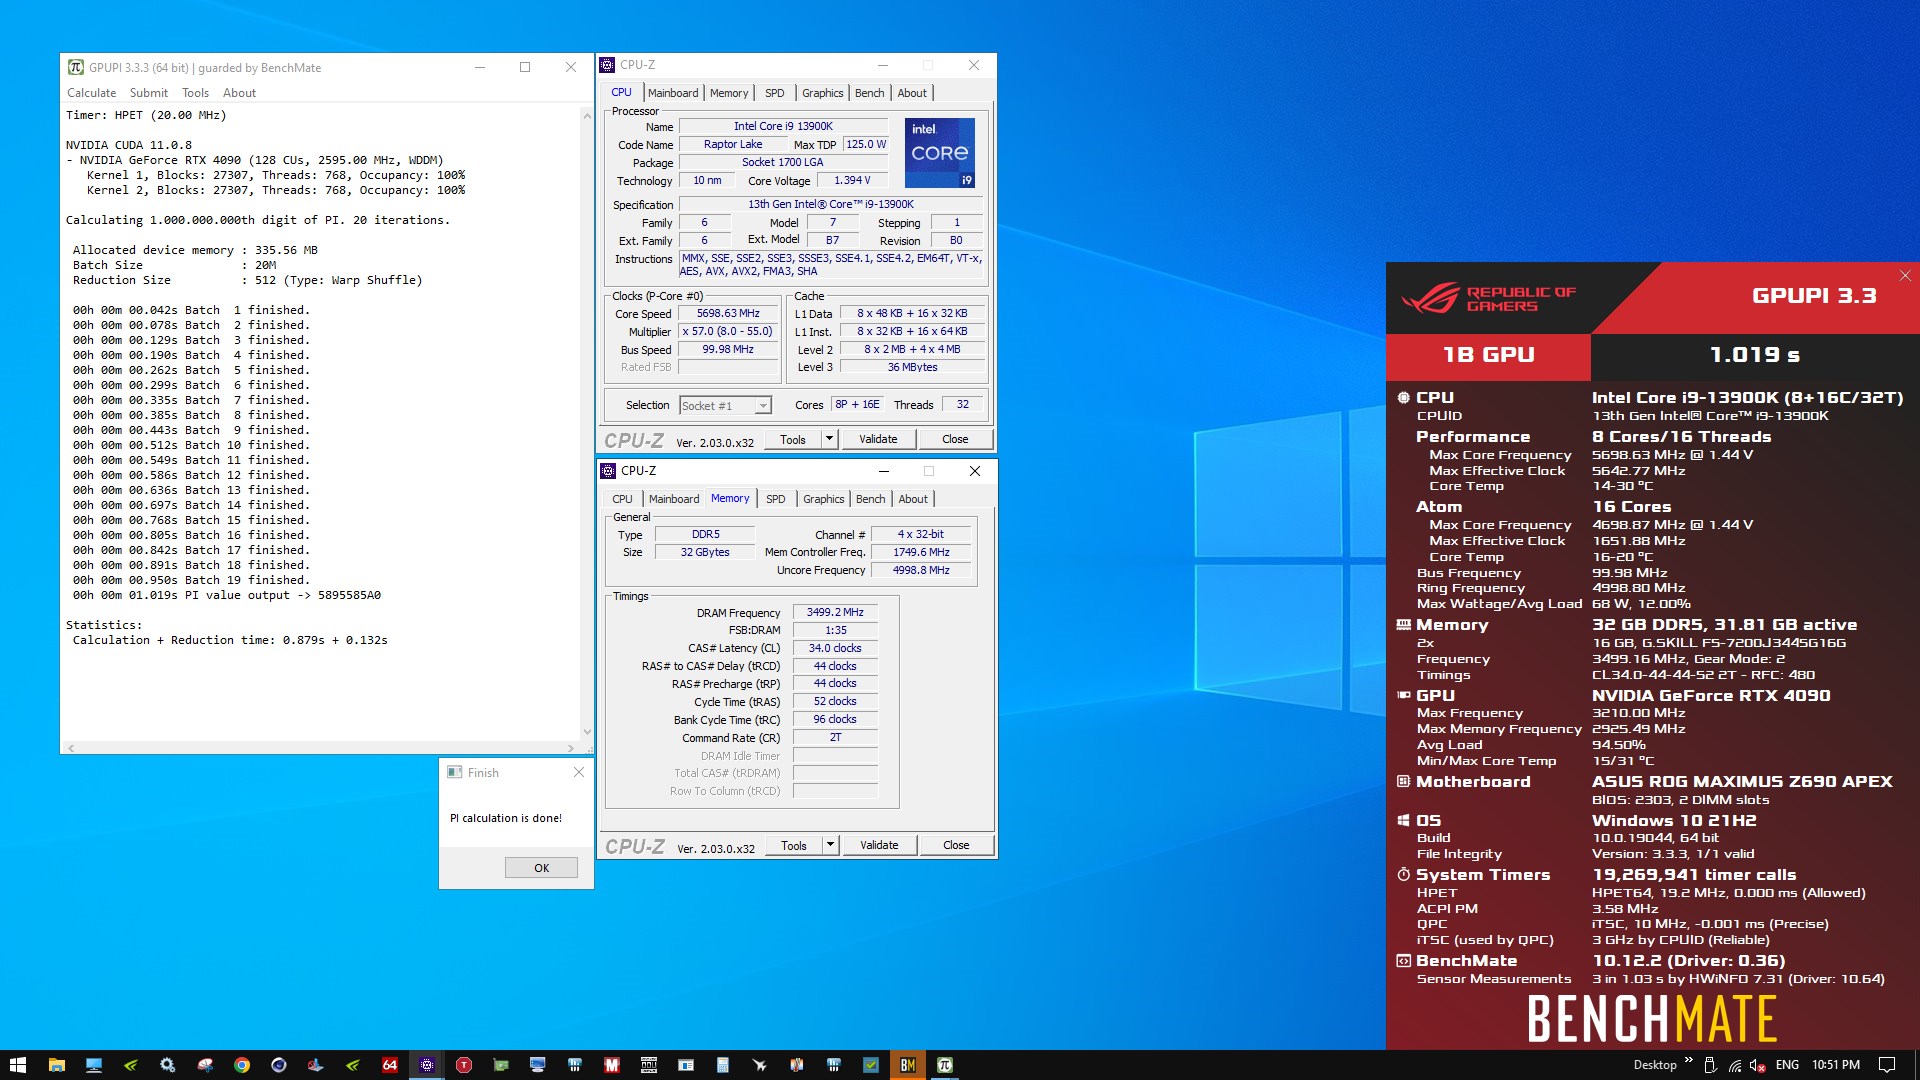The width and height of the screenshot is (1920, 1080).
Task: Open SPD tab in bottom CPU-Z window
Action: click(x=776, y=499)
